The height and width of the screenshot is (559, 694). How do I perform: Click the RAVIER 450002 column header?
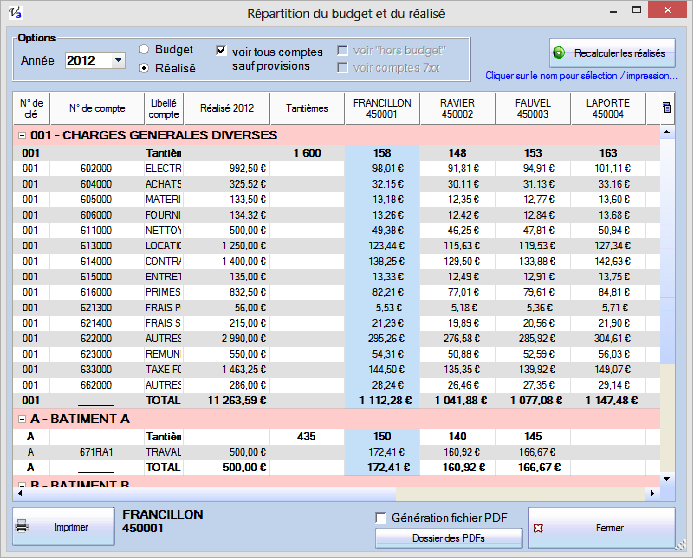pos(457,108)
